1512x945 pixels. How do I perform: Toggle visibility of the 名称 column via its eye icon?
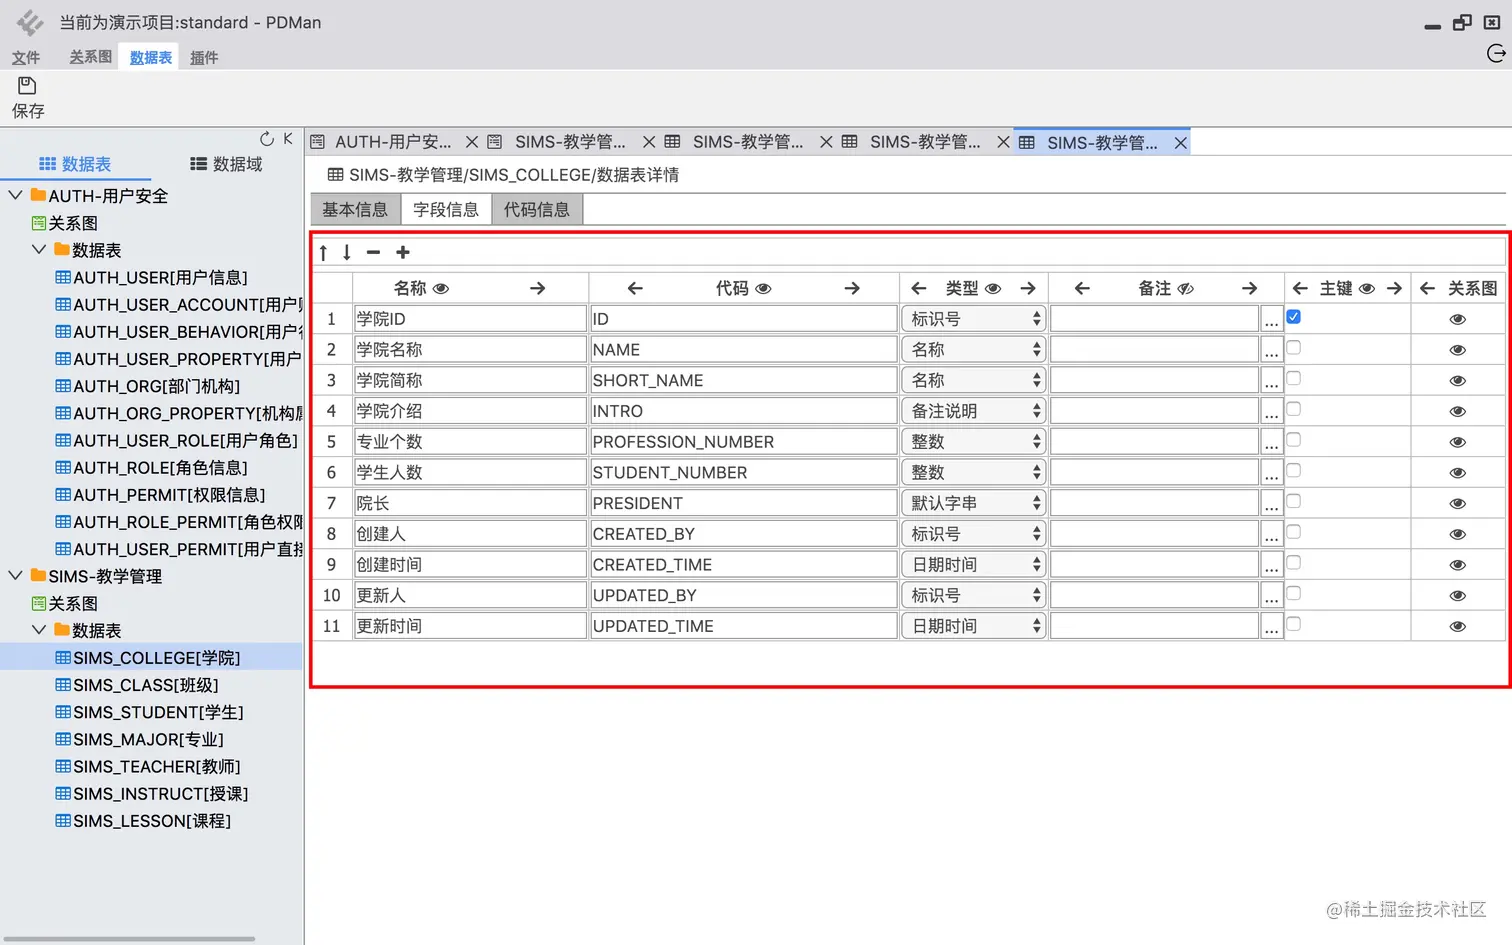[x=441, y=289]
